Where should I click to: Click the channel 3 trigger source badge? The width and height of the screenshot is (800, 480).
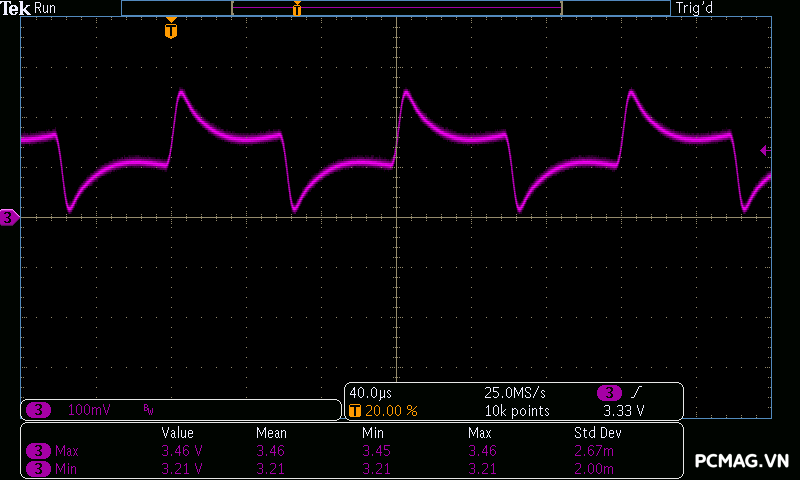tap(609, 393)
